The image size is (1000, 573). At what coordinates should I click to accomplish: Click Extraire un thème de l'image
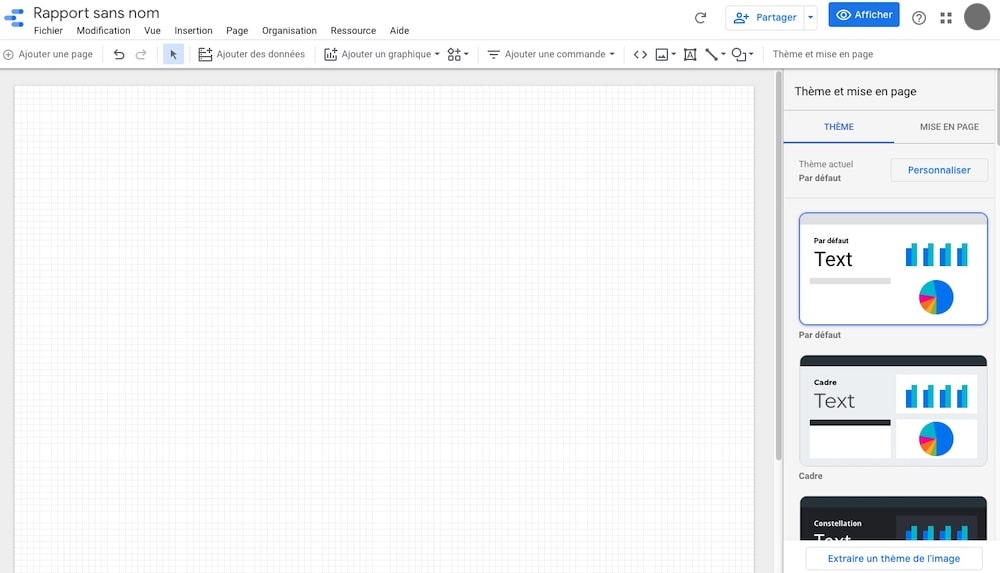893,559
